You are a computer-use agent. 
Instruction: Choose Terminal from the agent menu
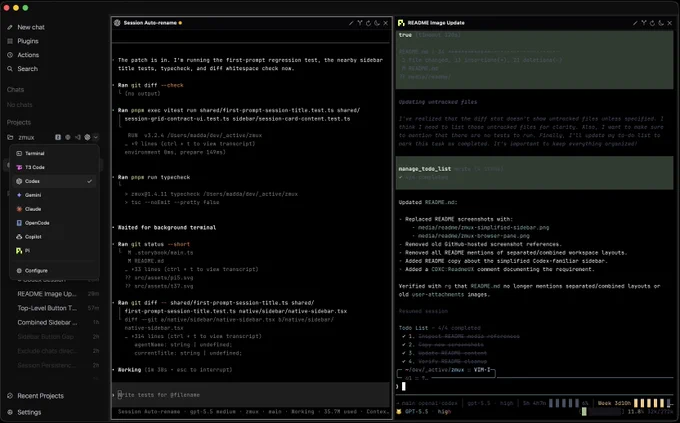click(x=55, y=153)
